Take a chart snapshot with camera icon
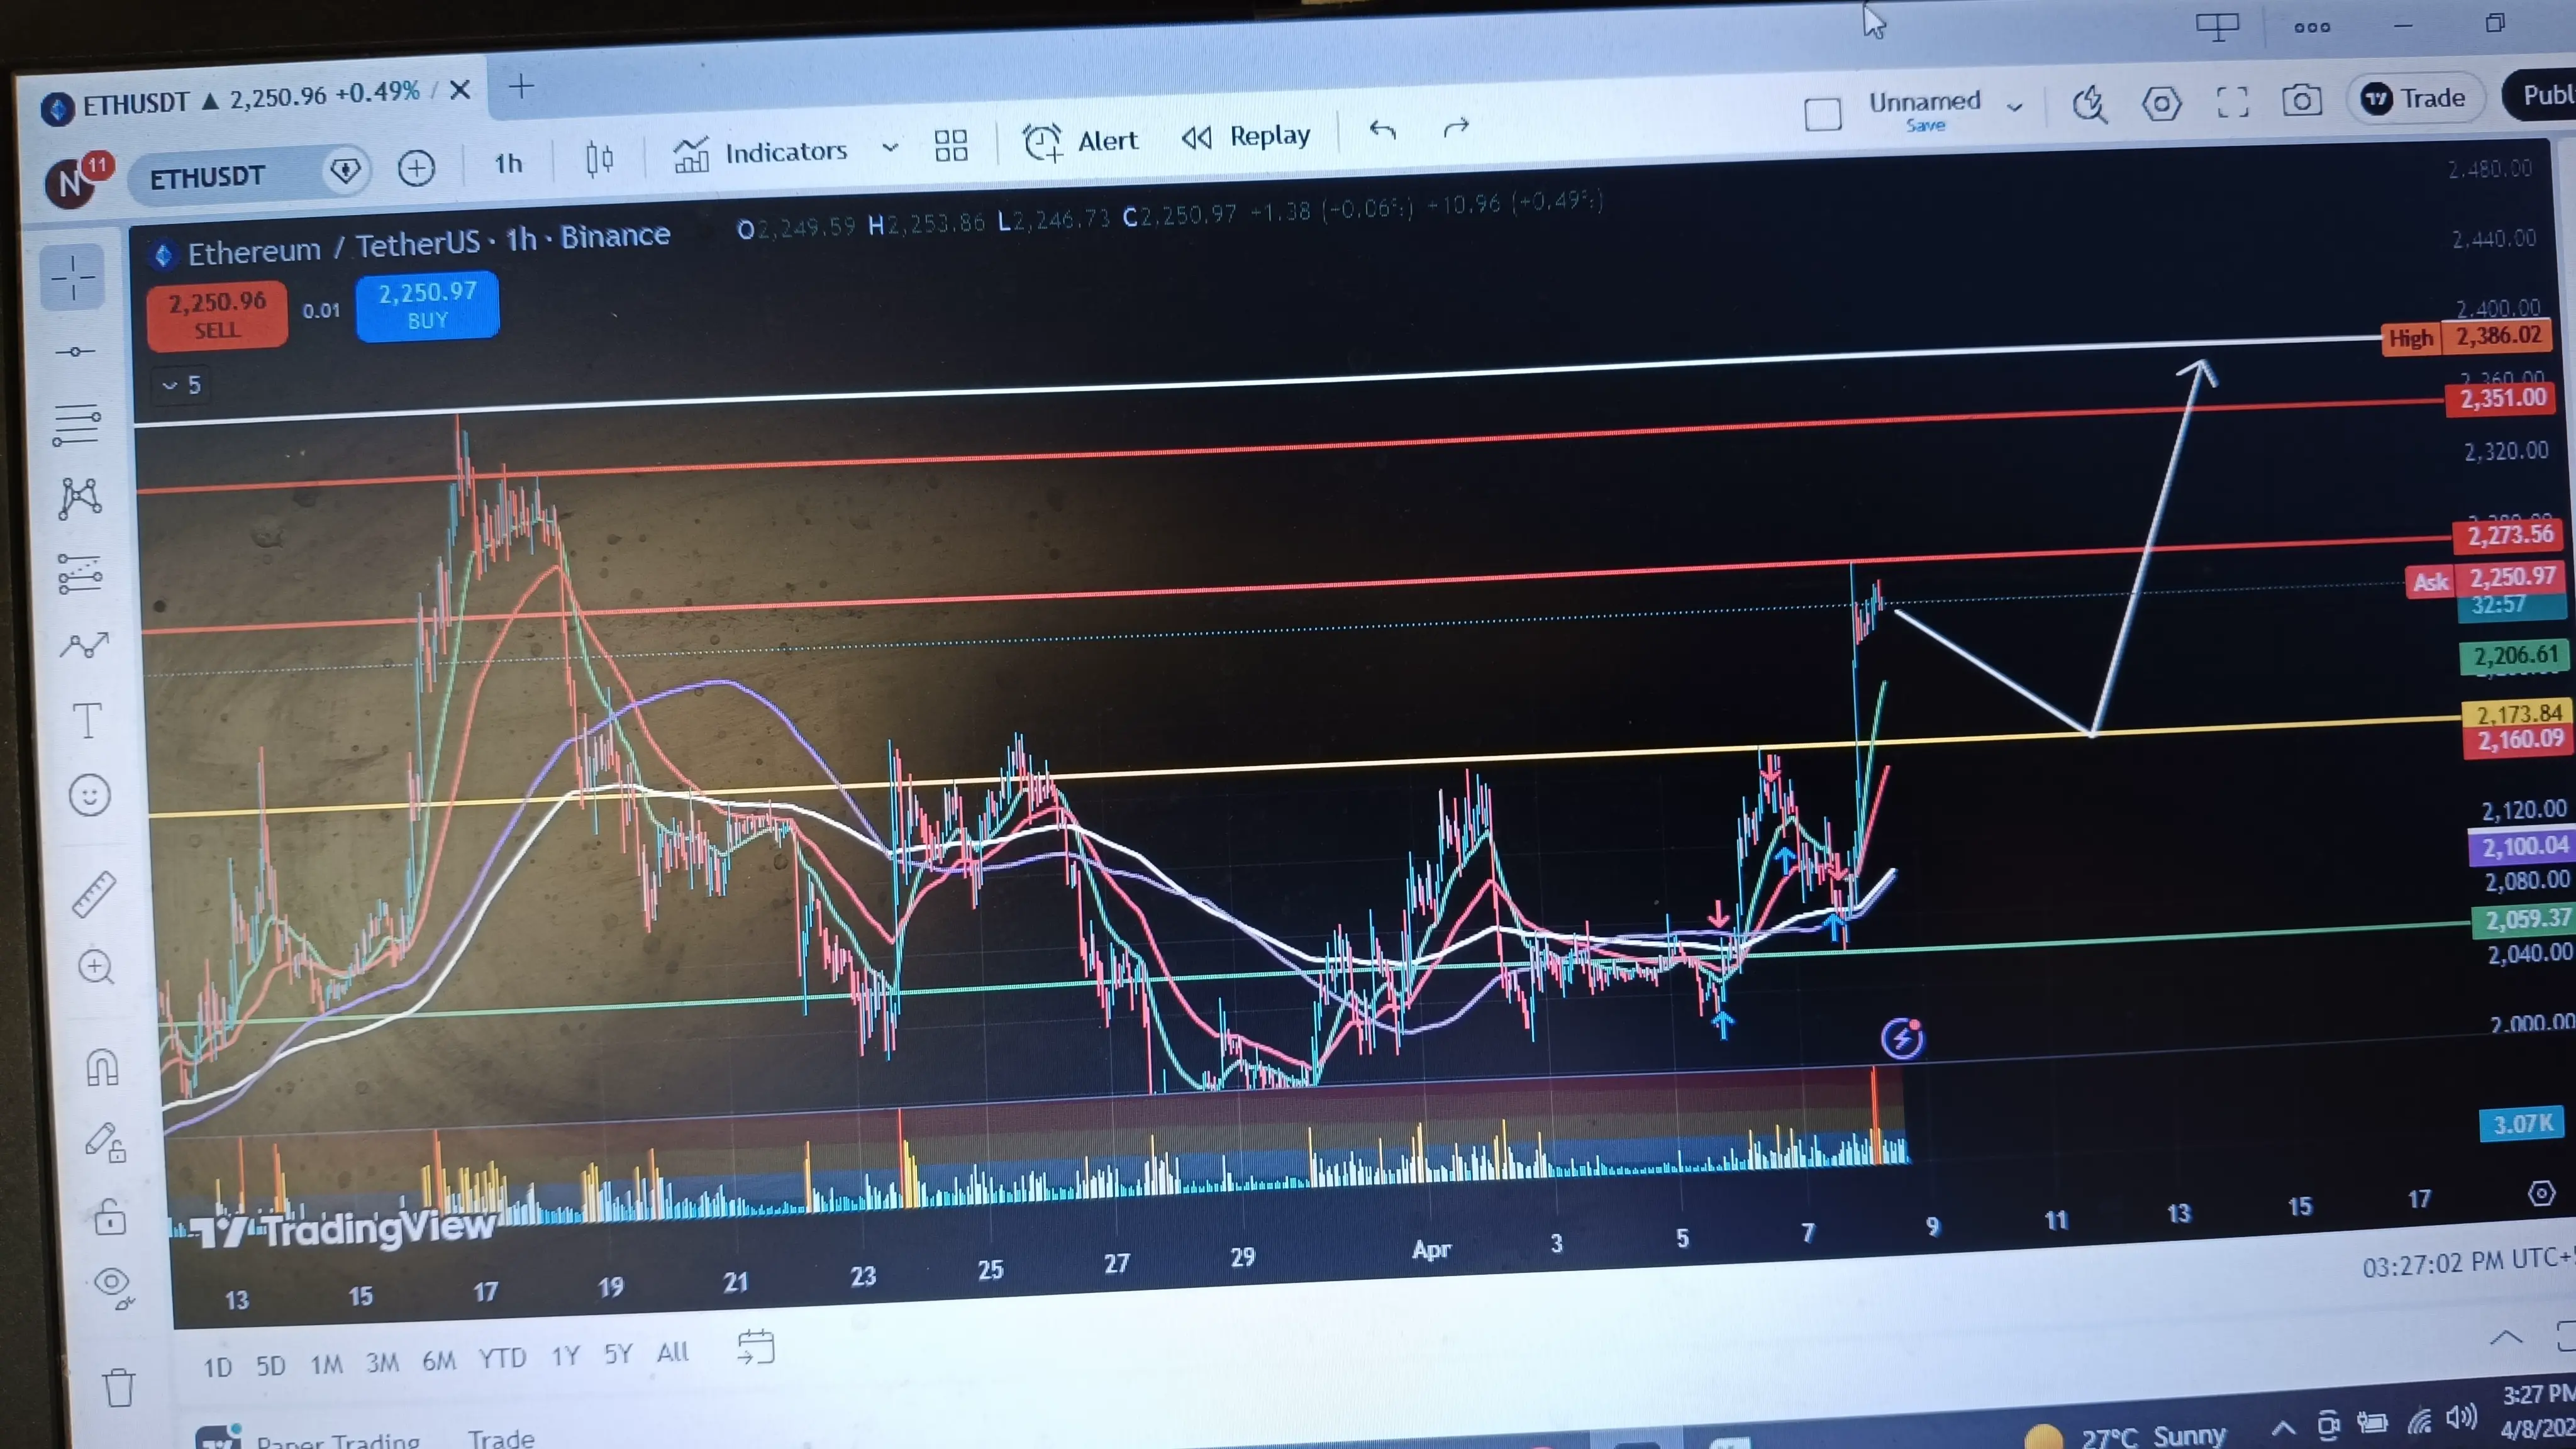The image size is (2576, 1449). coord(2301,101)
